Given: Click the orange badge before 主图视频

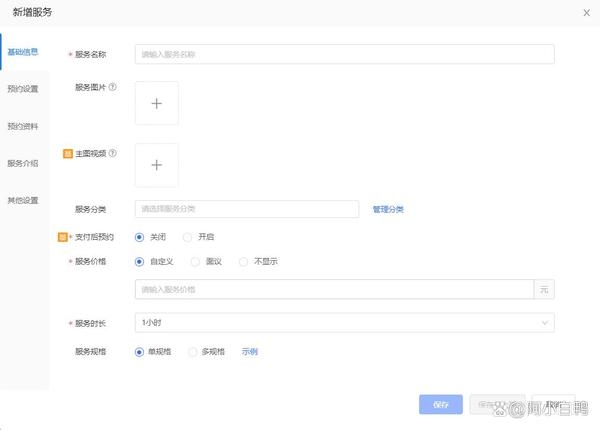Looking at the screenshot, I should point(68,154).
